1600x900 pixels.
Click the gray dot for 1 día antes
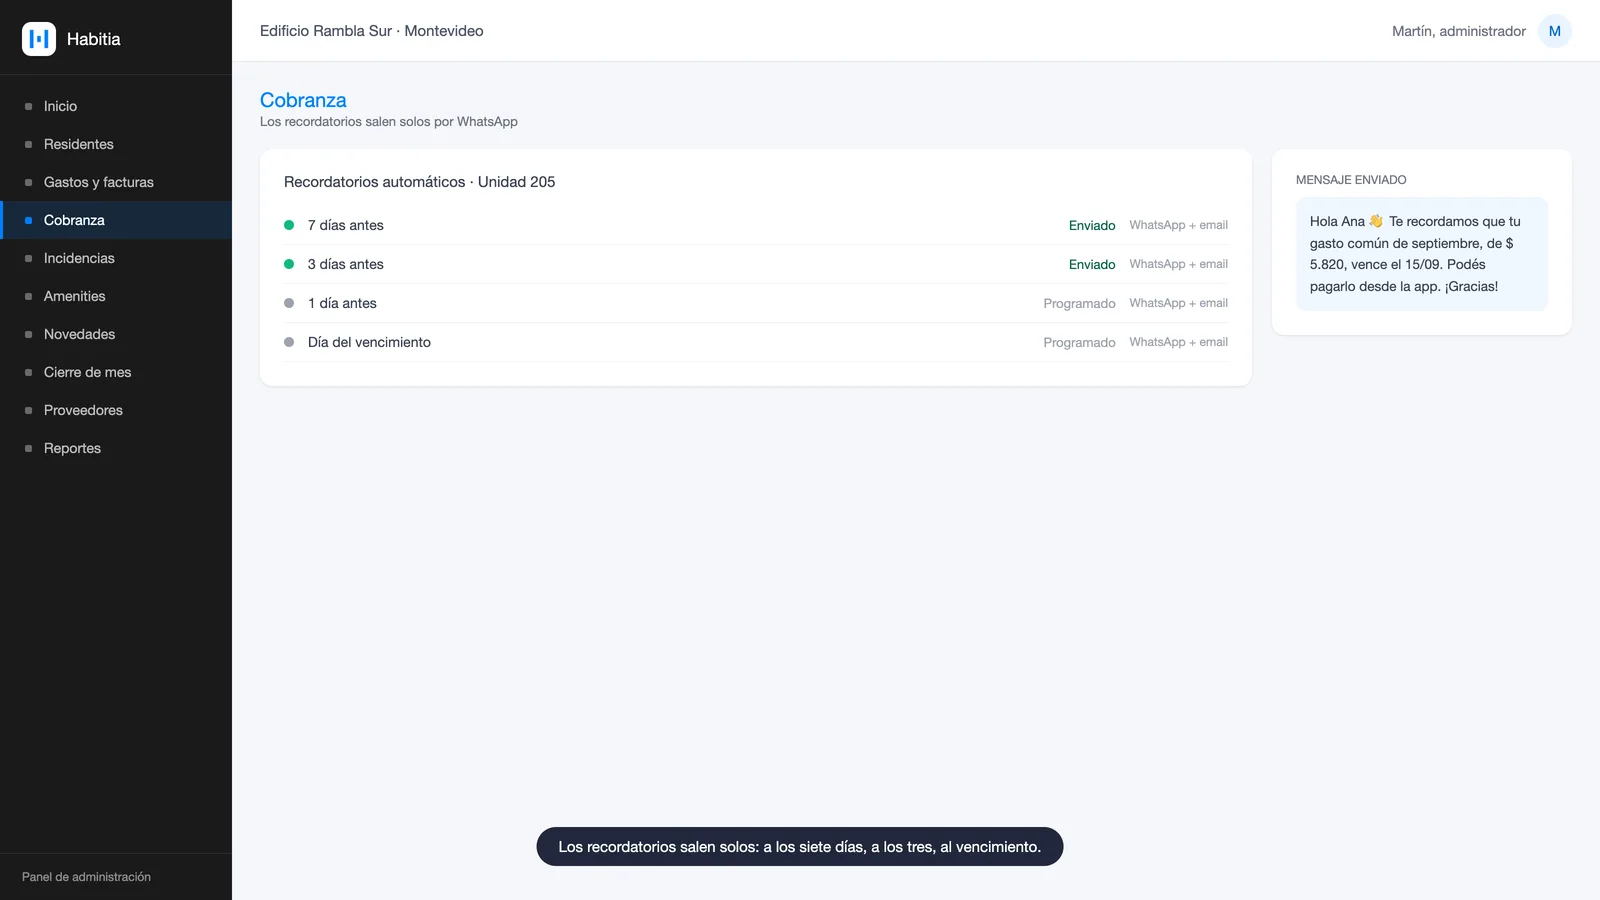pyautogui.click(x=289, y=303)
